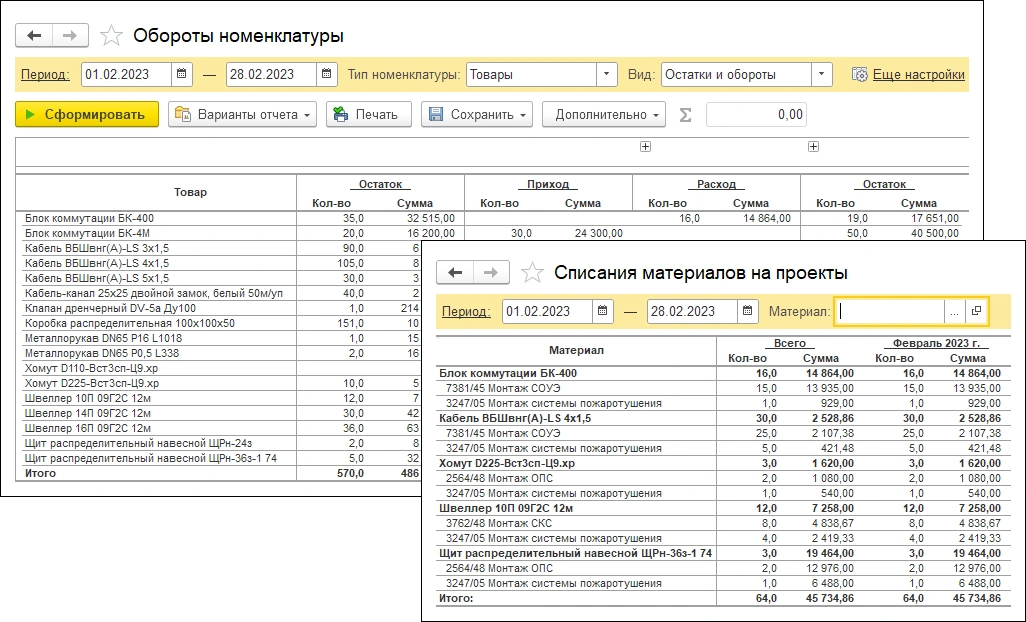Open Варианты отчета dropdown
The width and height of the screenshot is (1026, 622).
point(242,114)
